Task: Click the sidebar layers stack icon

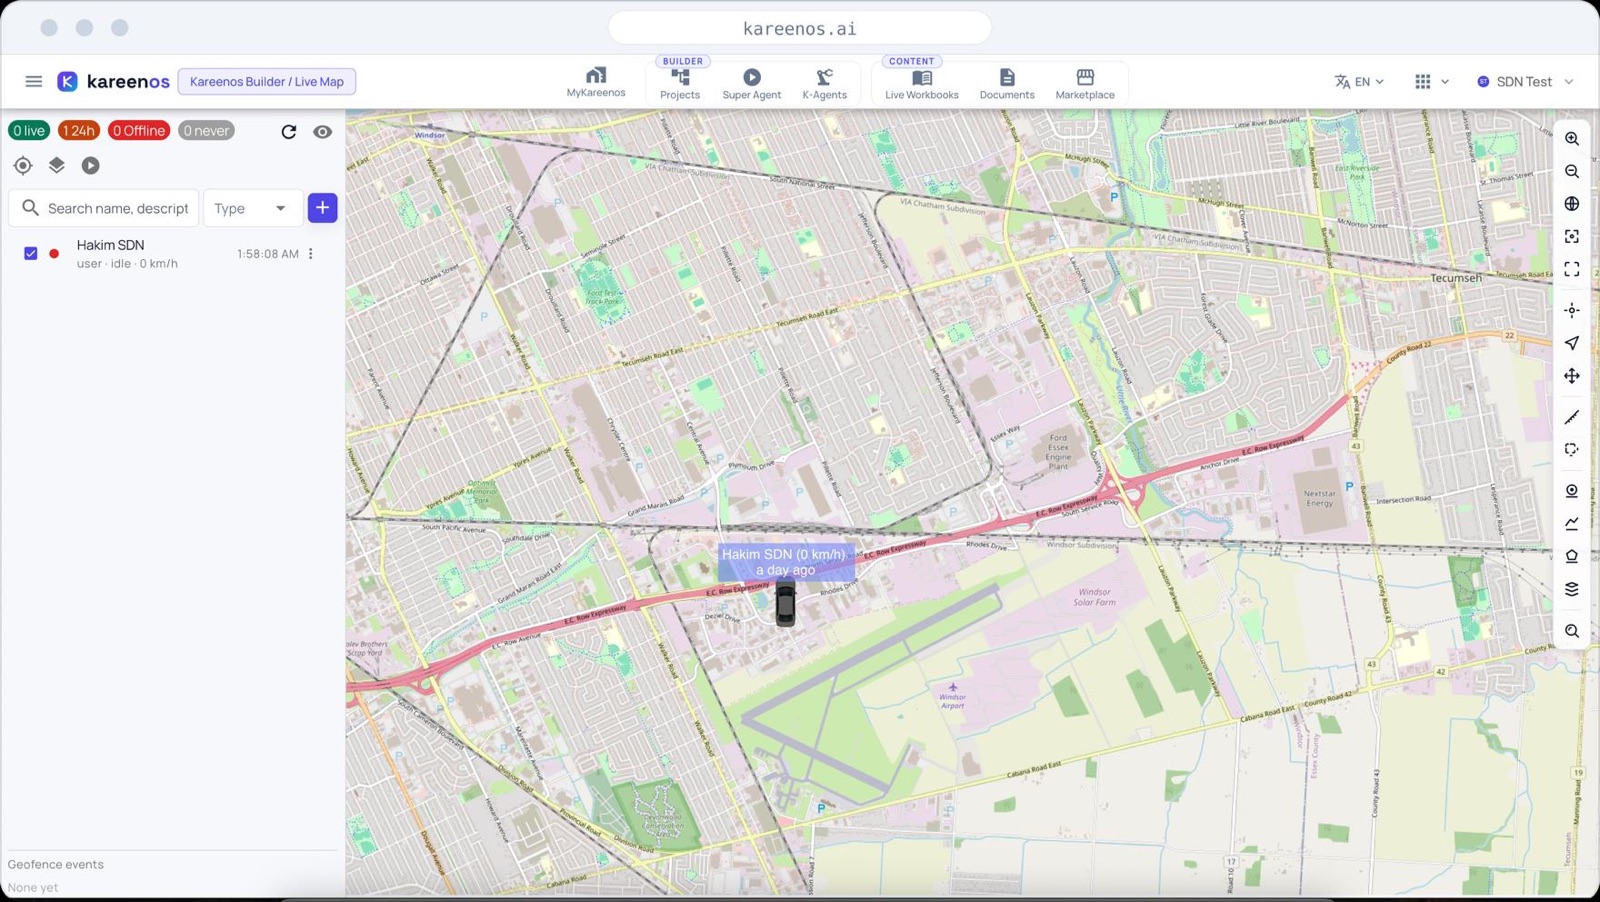Action: point(57,165)
